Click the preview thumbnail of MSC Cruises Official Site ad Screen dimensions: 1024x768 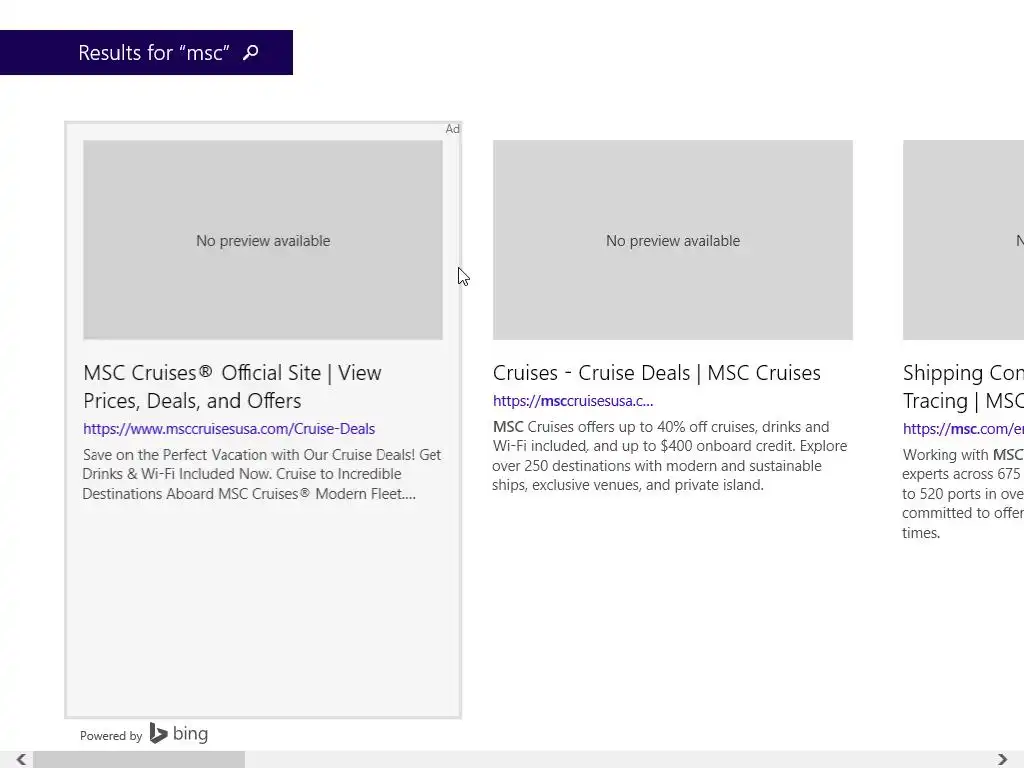[x=263, y=240]
